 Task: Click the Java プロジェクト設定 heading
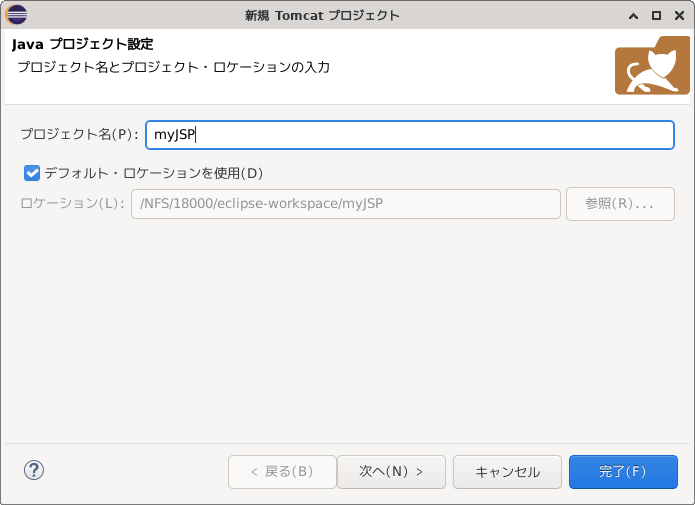point(82,44)
